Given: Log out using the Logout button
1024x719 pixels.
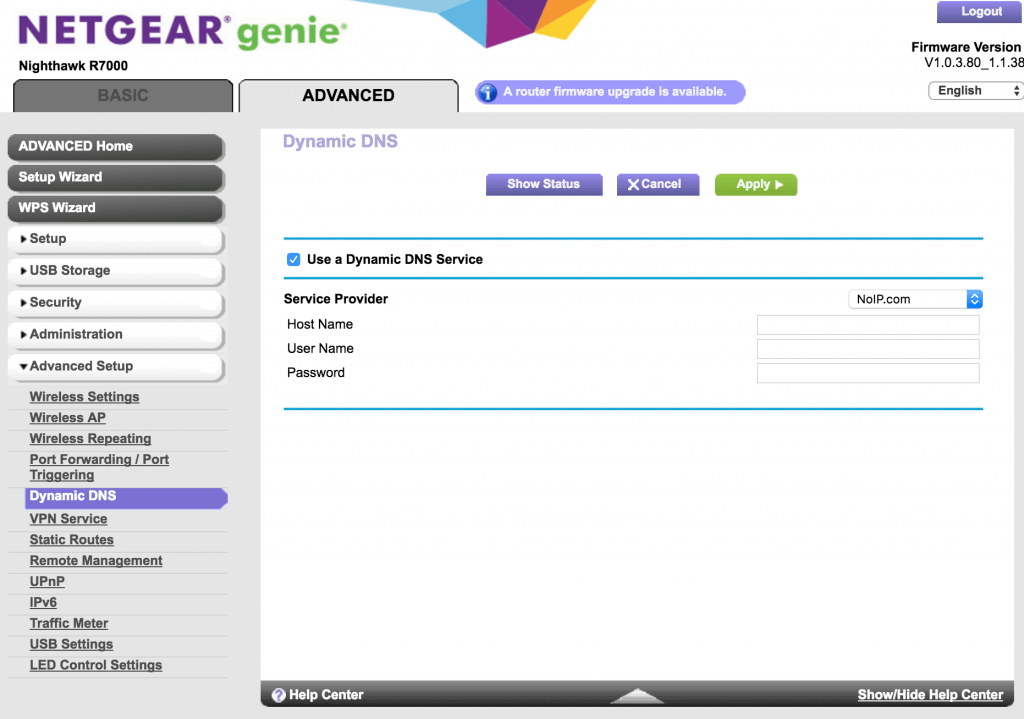Looking at the screenshot, I should (x=980, y=12).
